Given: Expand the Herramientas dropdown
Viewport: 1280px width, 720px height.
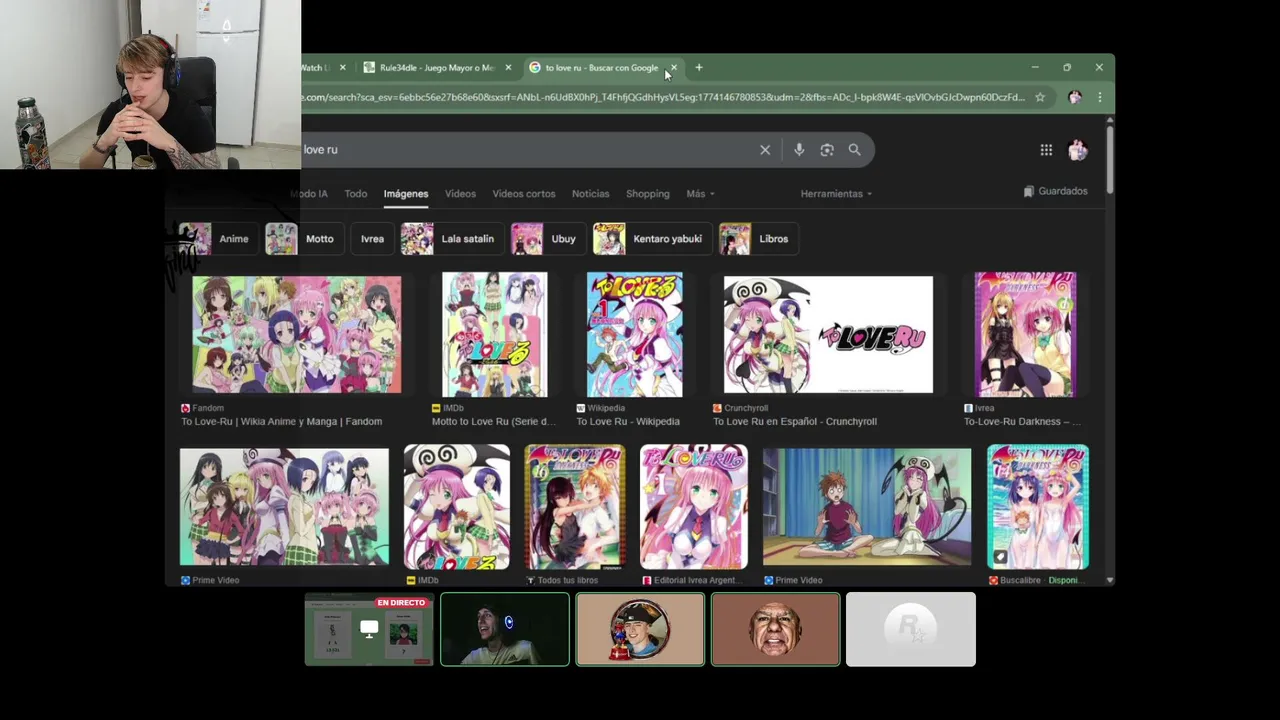Looking at the screenshot, I should point(836,194).
